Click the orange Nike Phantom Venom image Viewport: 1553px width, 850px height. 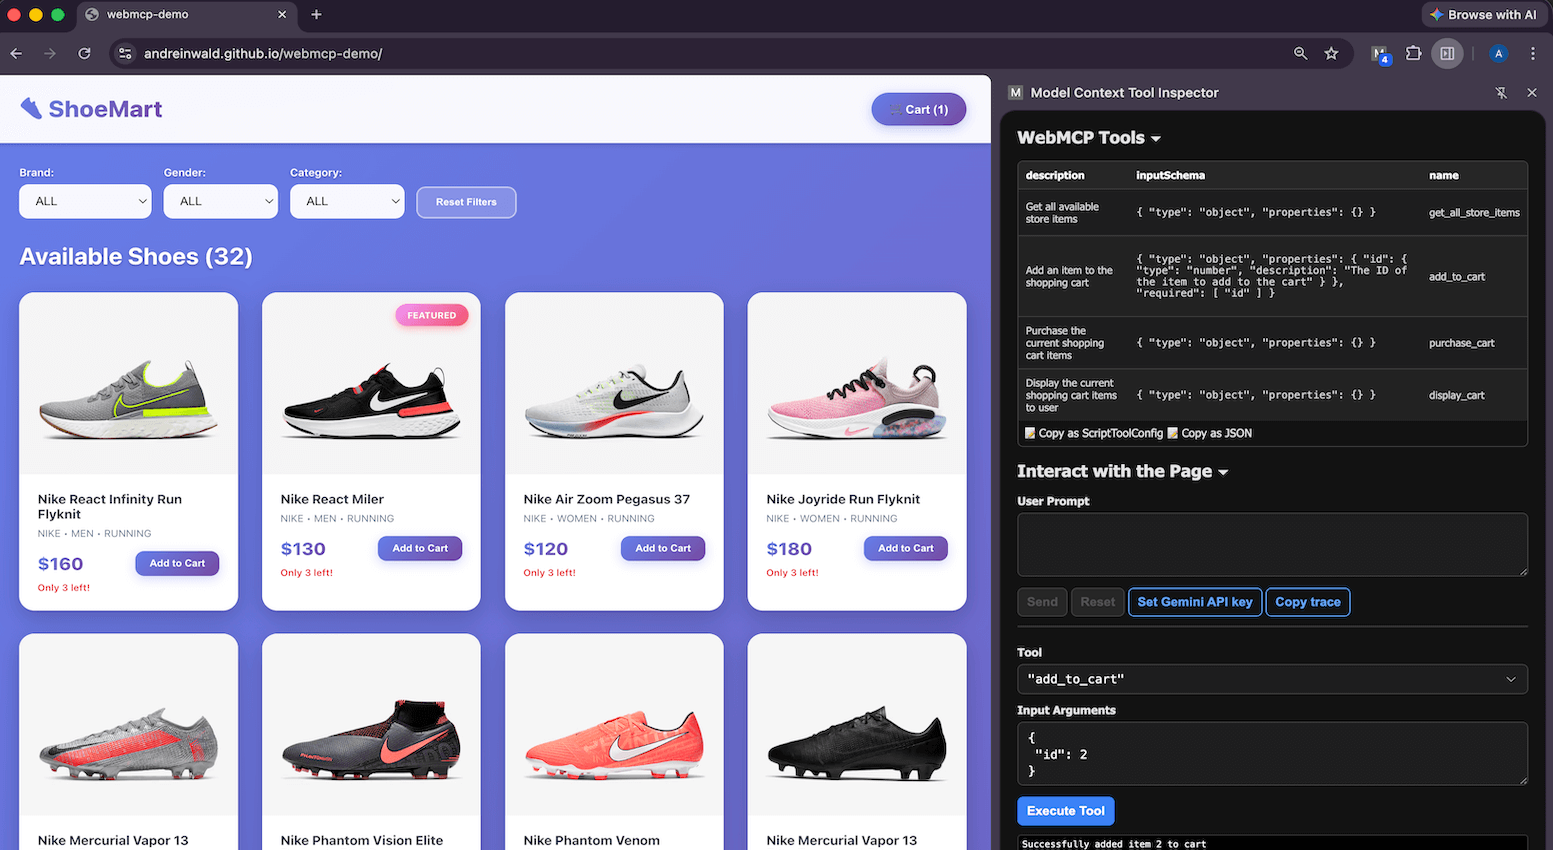pyautogui.click(x=614, y=725)
